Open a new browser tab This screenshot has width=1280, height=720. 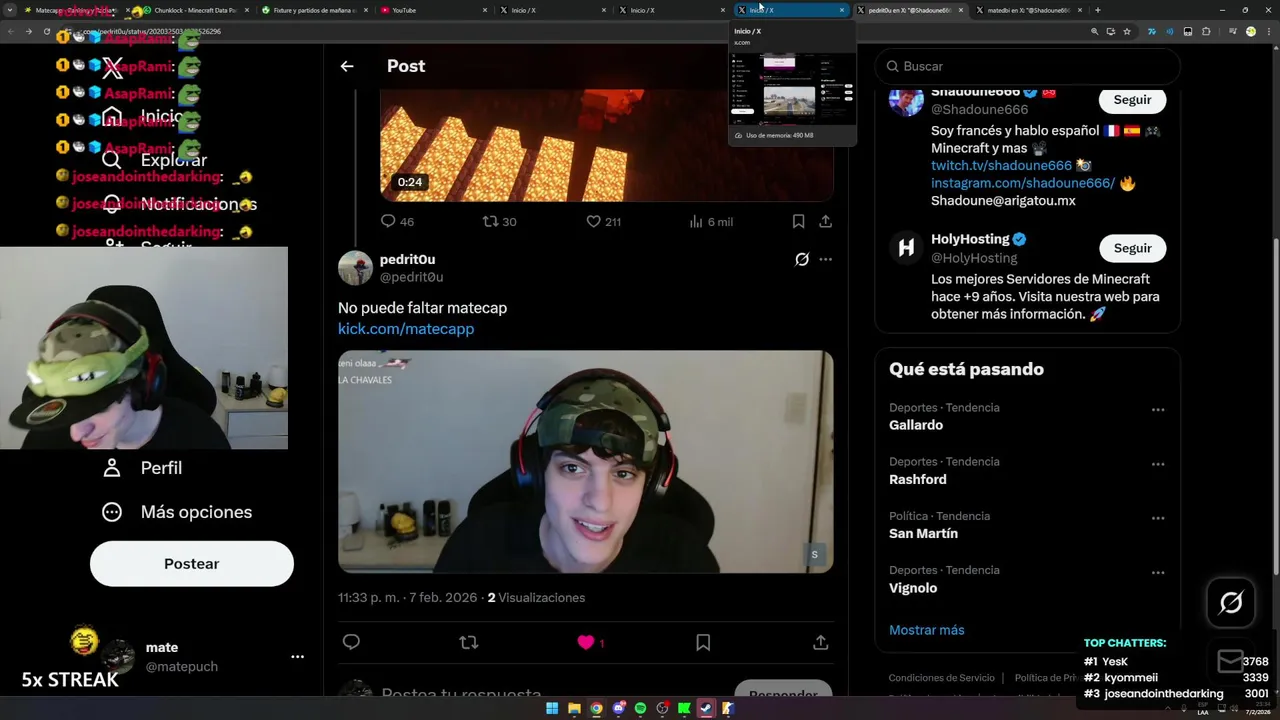1098,10
